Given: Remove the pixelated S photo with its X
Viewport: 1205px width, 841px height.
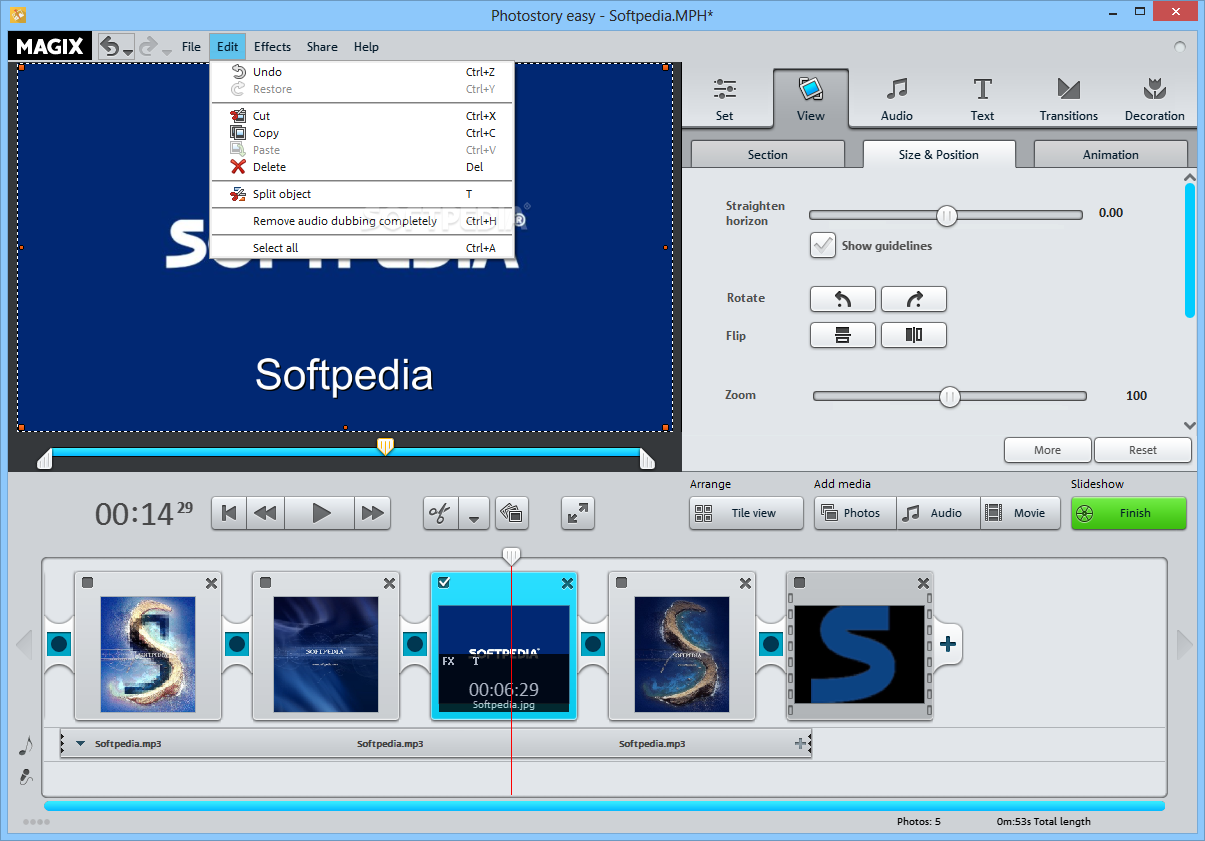Looking at the screenshot, I should tap(211, 583).
